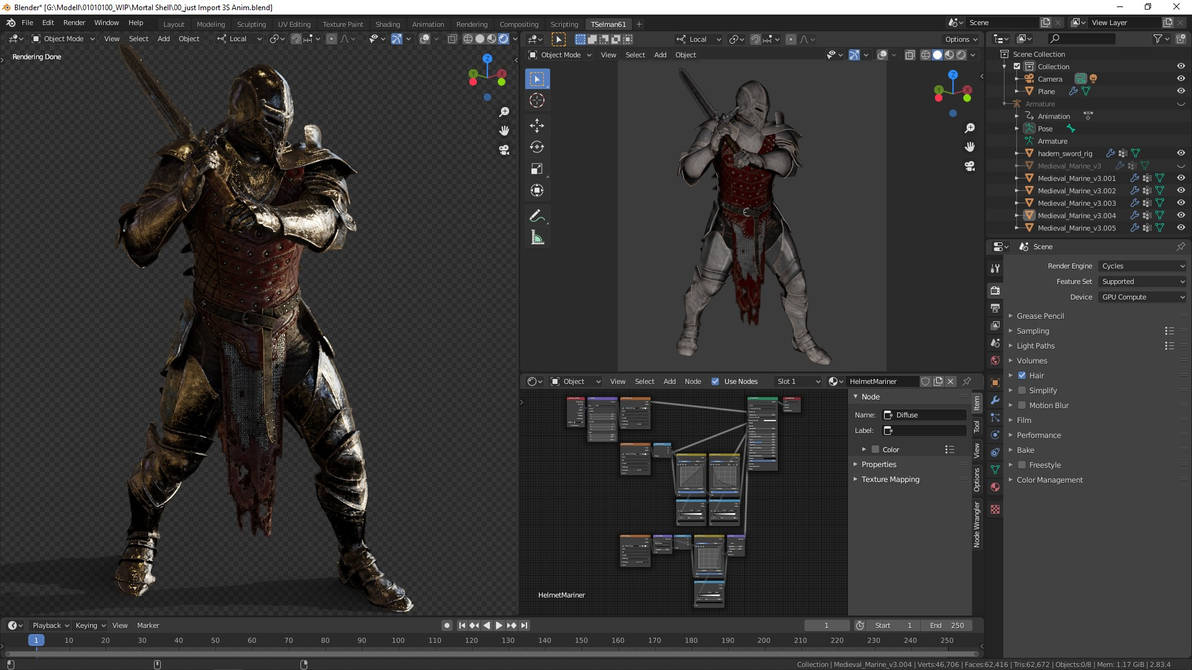Screen dimensions: 1192x670
Task: Click the timeline playhead at frame 1
Action: pyautogui.click(x=36, y=640)
